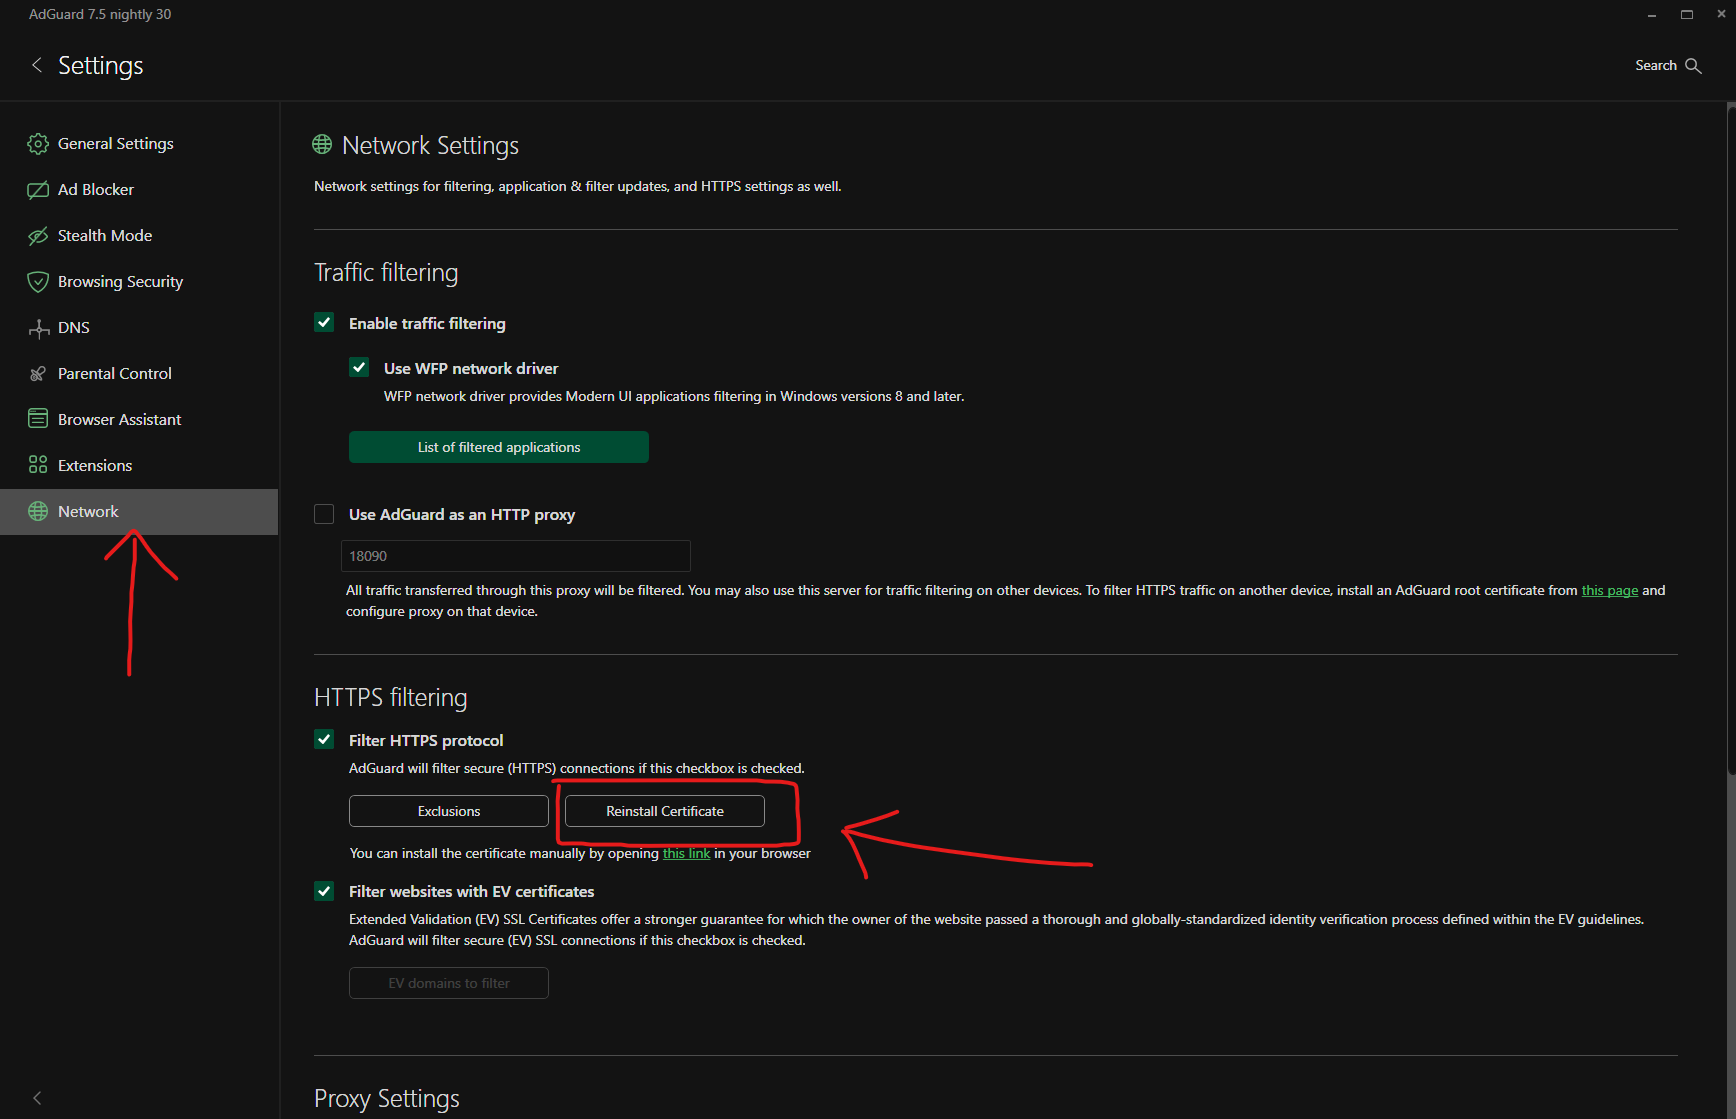Click the General Settings gear icon
1736x1119 pixels.
pyautogui.click(x=38, y=144)
